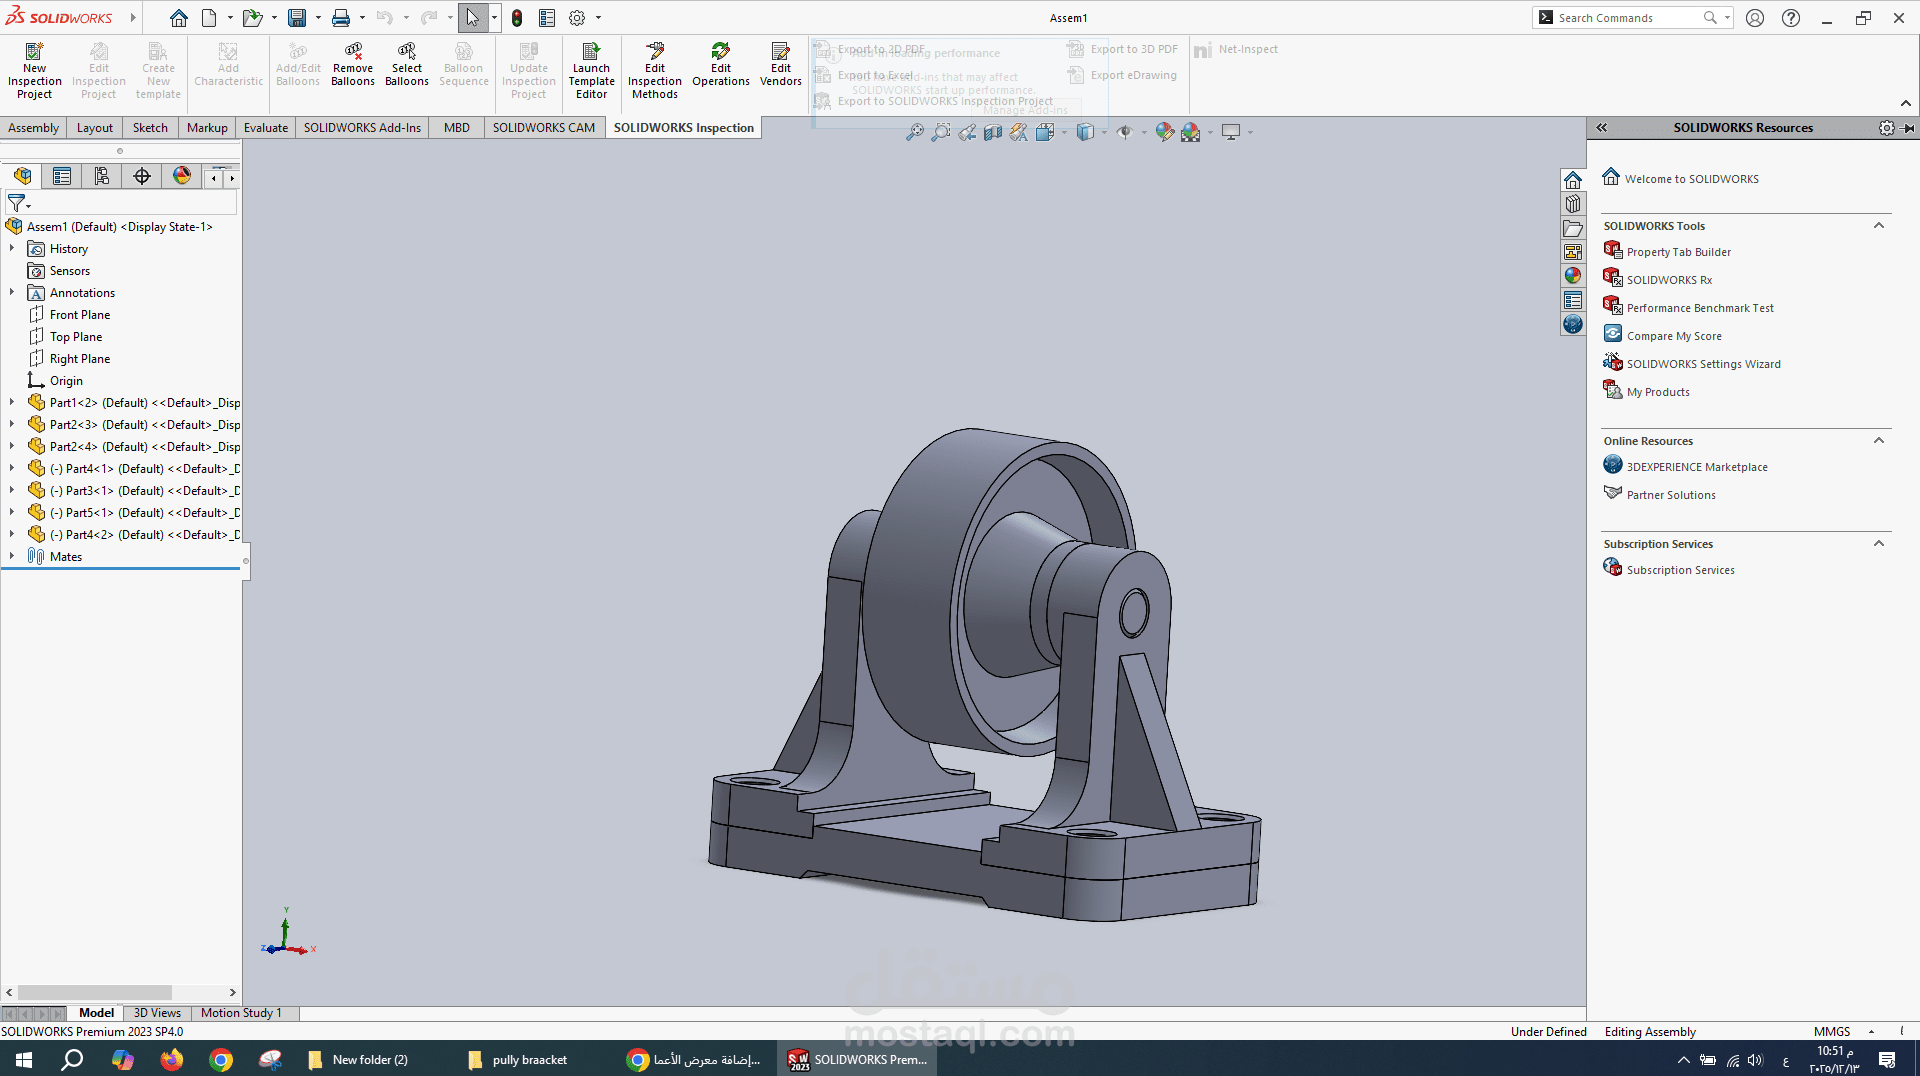Click Zoom to Fit in view toolbar
Screen dimensions: 1920x1076
914,132
